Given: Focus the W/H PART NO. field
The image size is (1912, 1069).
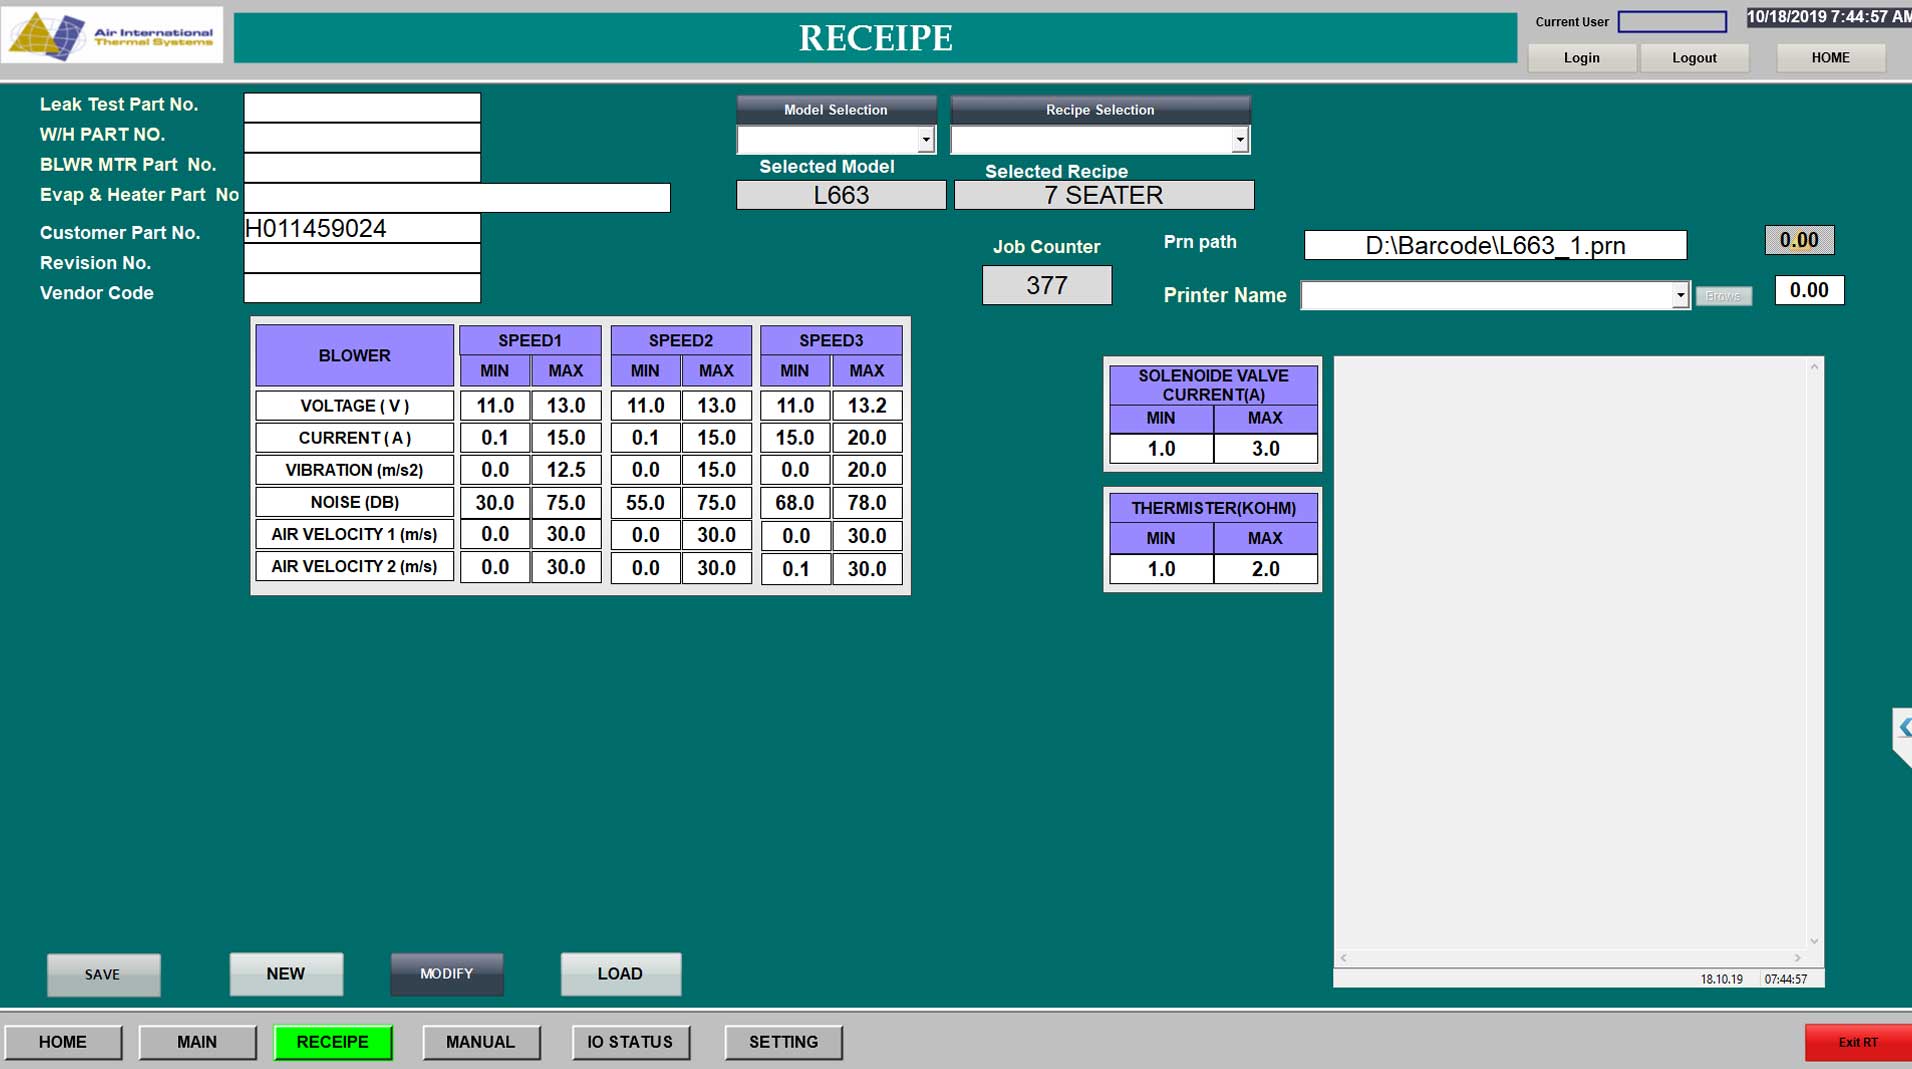Looking at the screenshot, I should point(362,138).
